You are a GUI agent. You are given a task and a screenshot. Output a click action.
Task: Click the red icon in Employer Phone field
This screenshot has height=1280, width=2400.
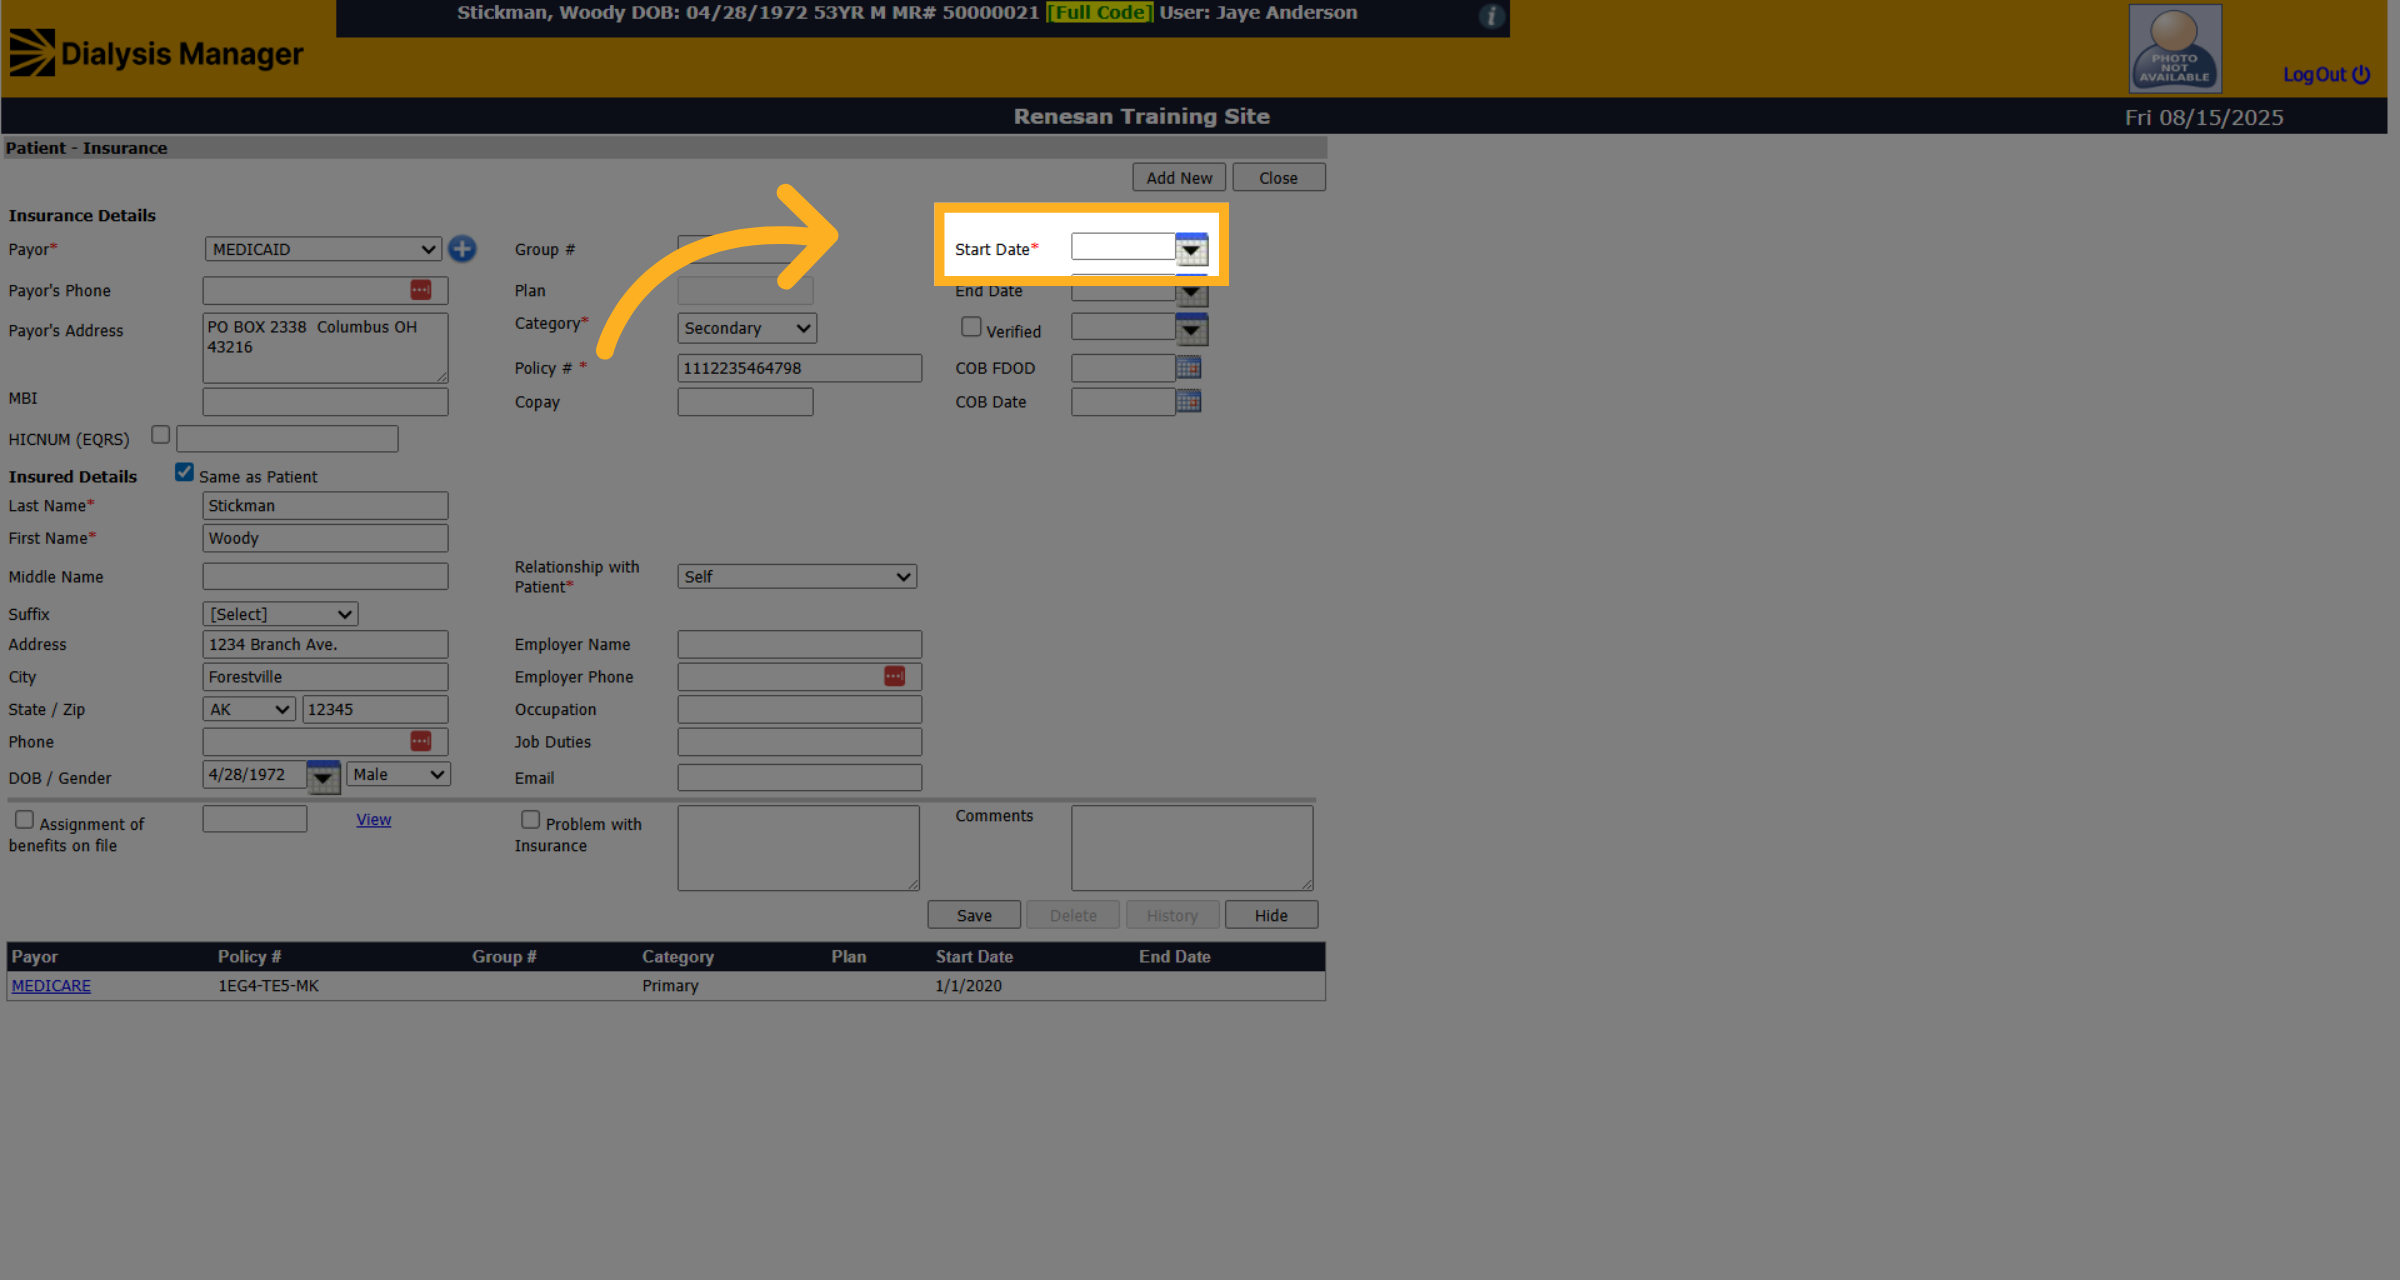pos(895,676)
